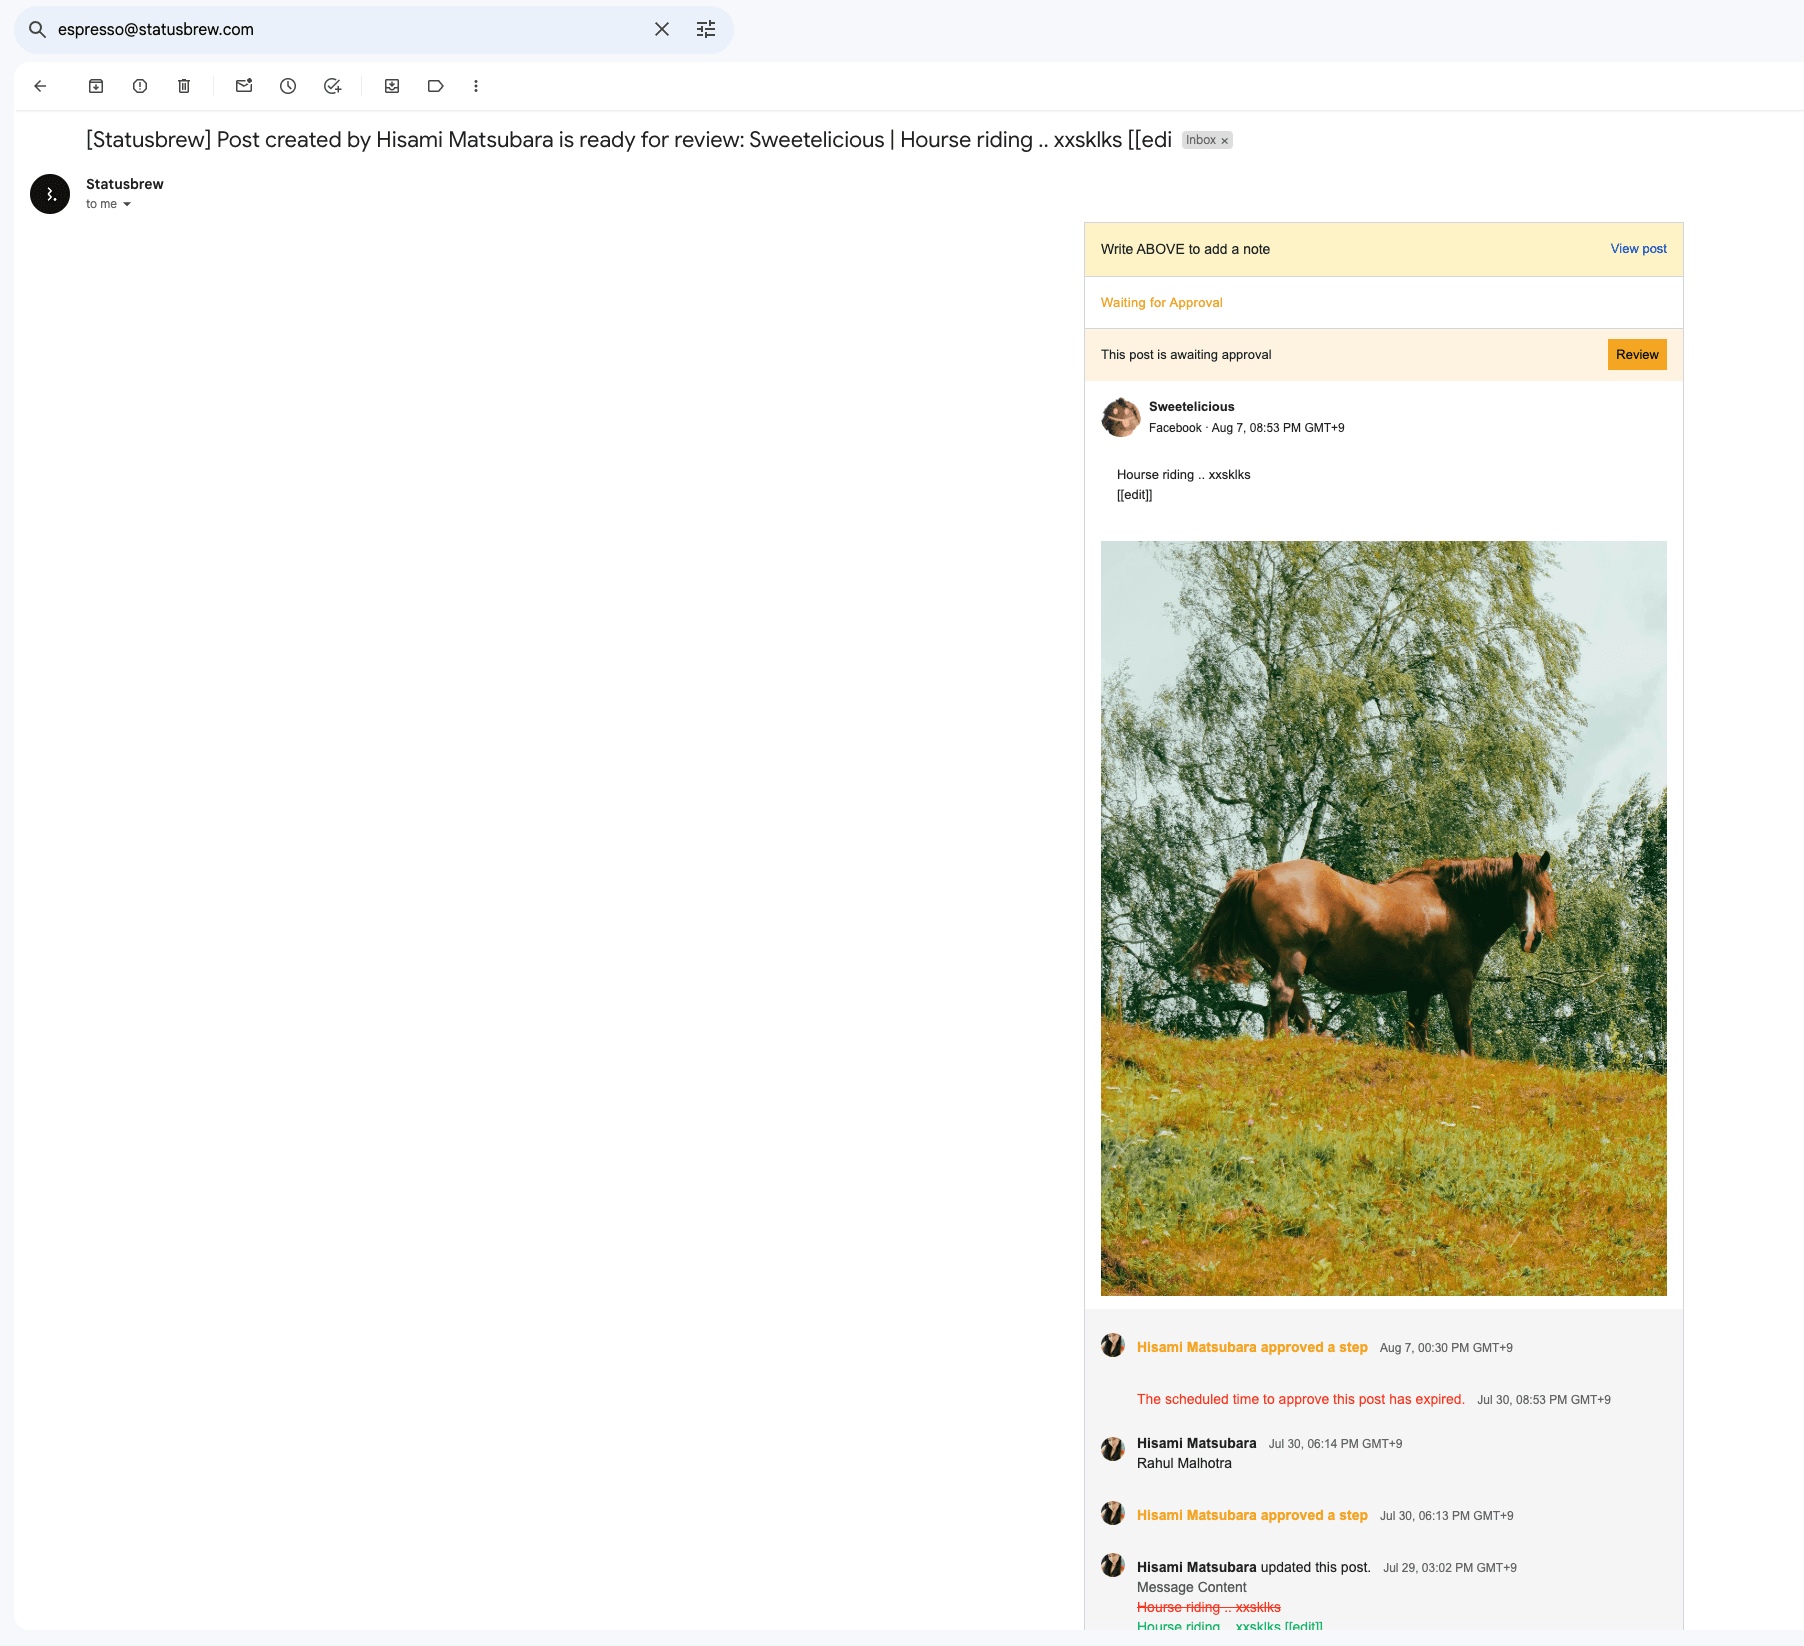
Task: Open the View post link
Action: (x=1638, y=249)
